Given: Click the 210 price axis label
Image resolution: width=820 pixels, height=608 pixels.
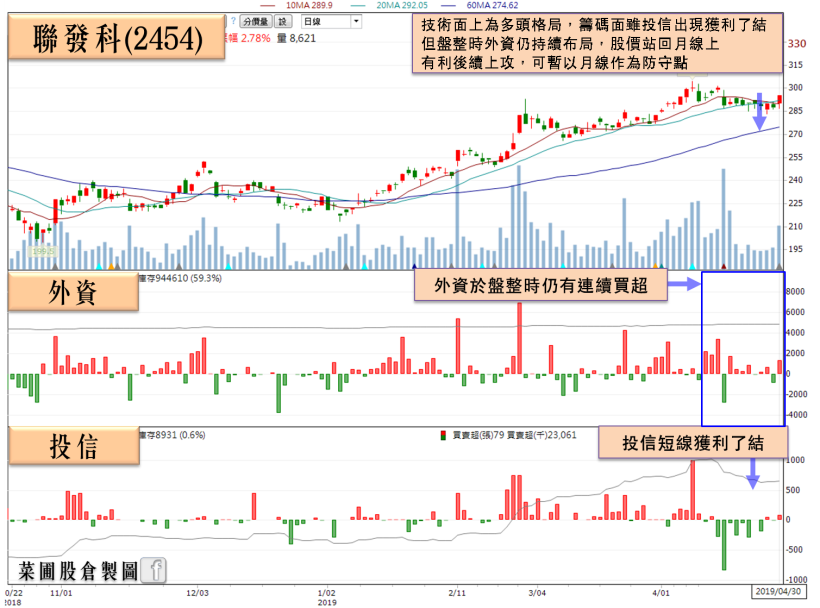Looking at the screenshot, I should point(795,226).
